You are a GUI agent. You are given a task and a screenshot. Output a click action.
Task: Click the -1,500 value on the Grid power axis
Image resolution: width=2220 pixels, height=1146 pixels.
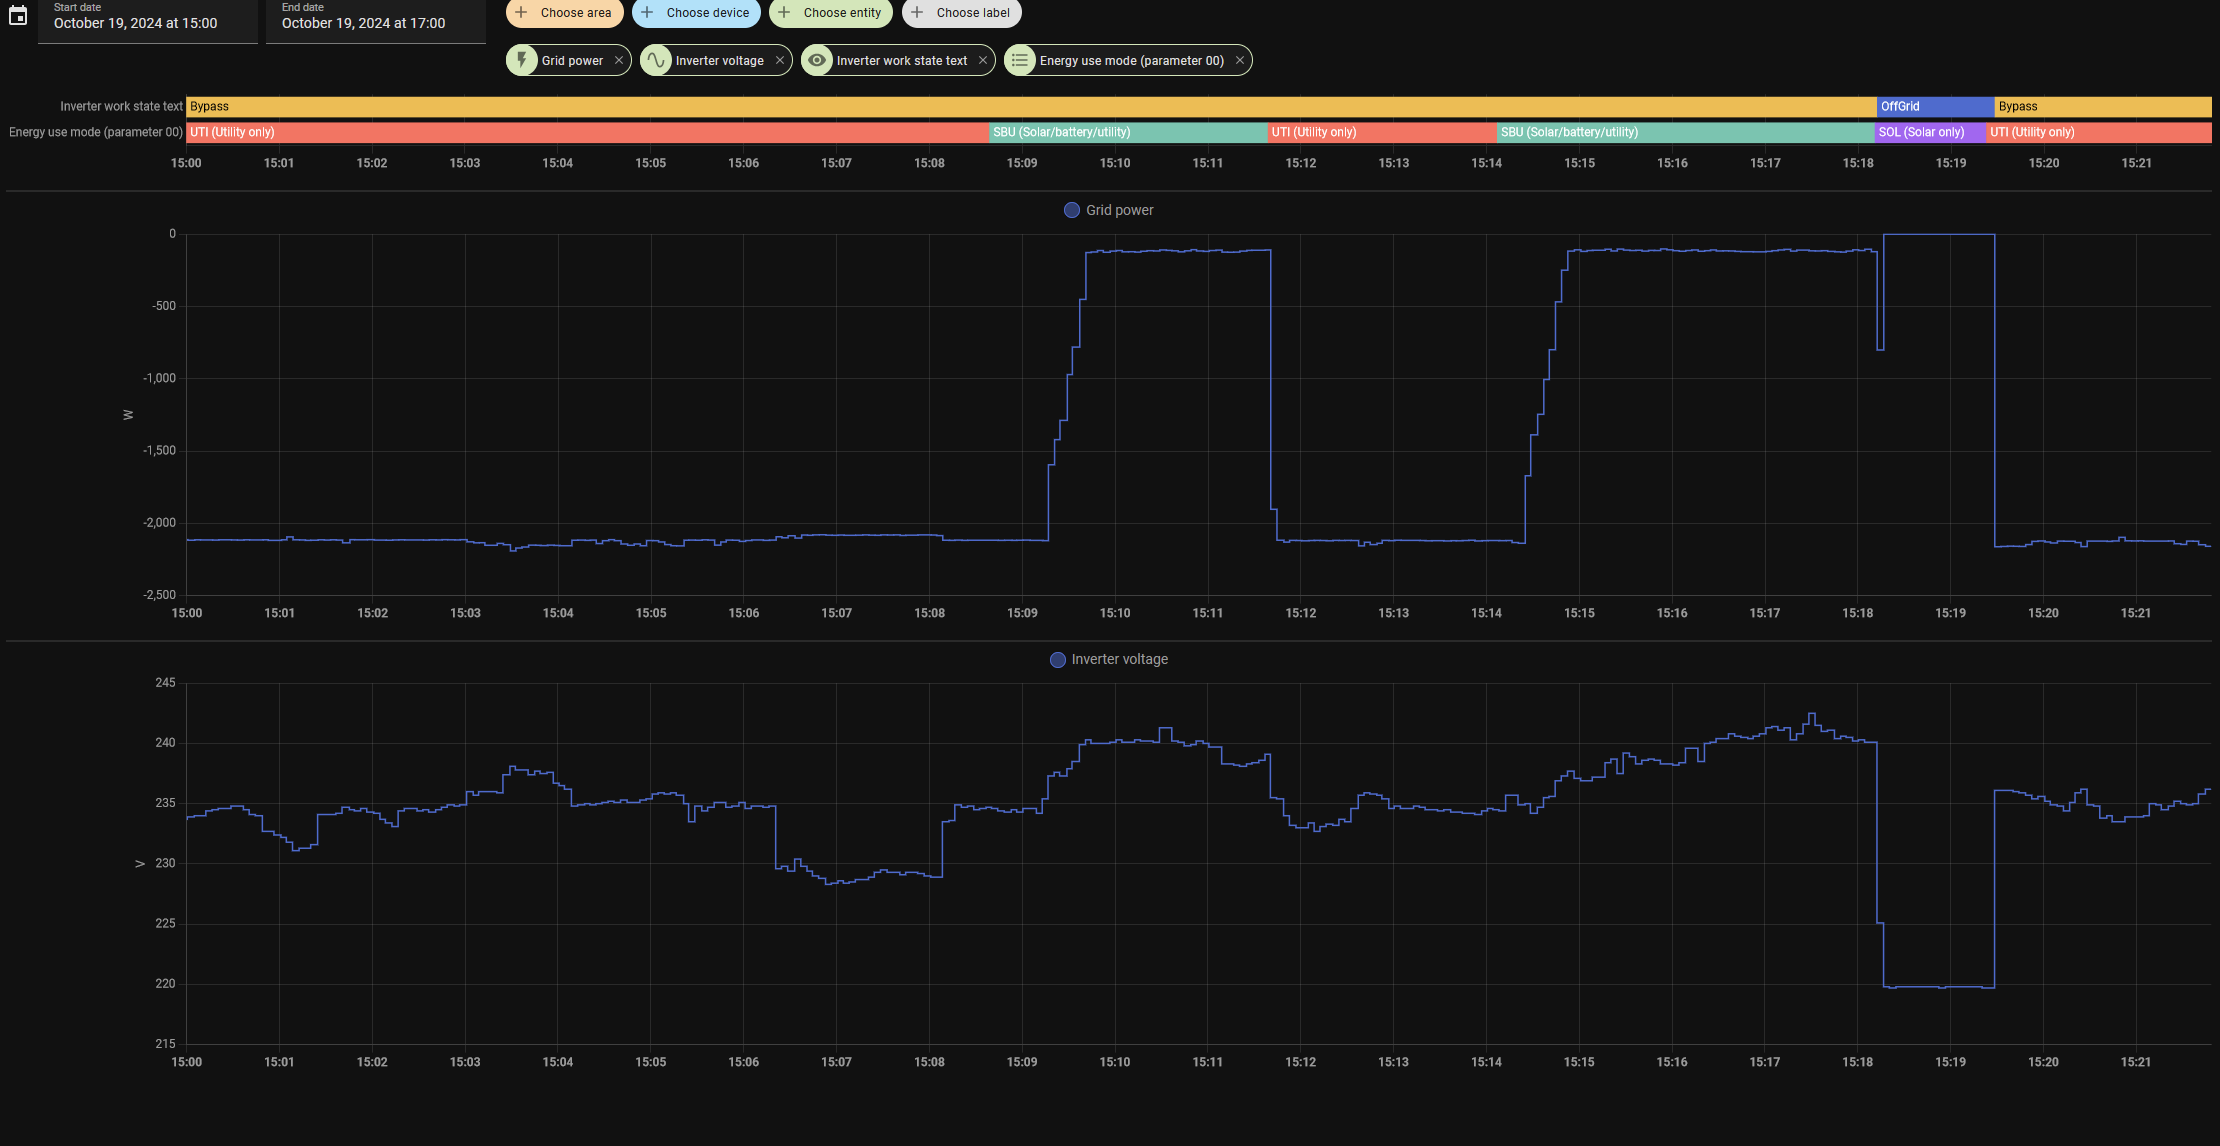[159, 451]
